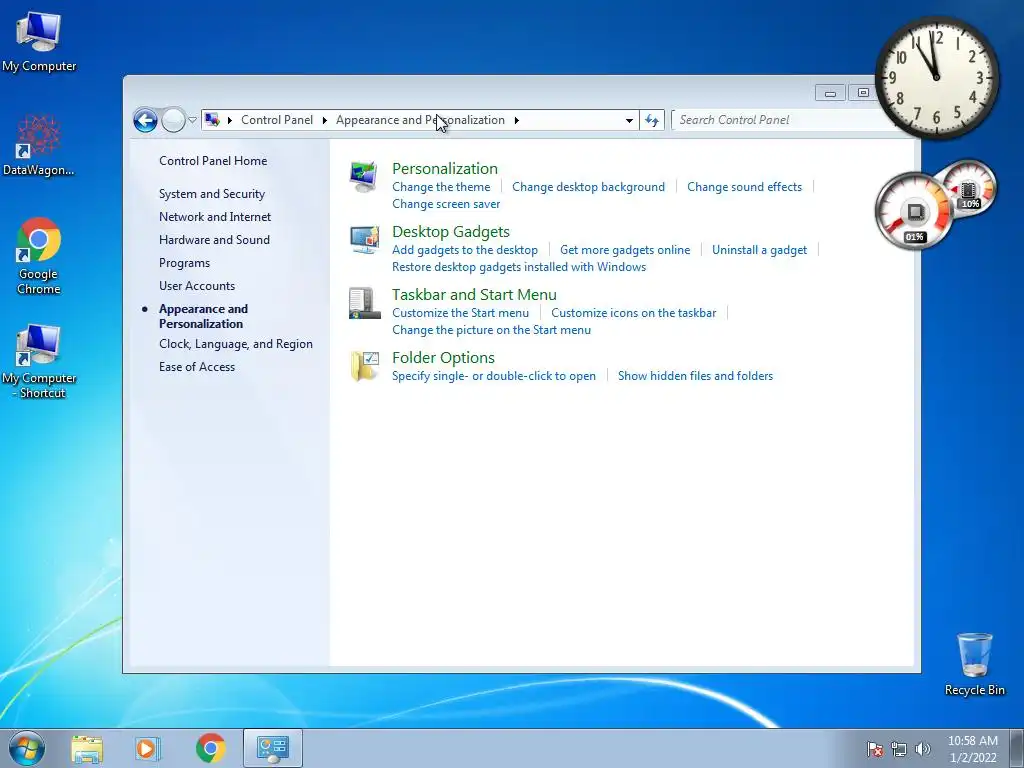This screenshot has height=768, width=1024.
Task: Click Change the picture on Start menu
Action: pos(491,330)
